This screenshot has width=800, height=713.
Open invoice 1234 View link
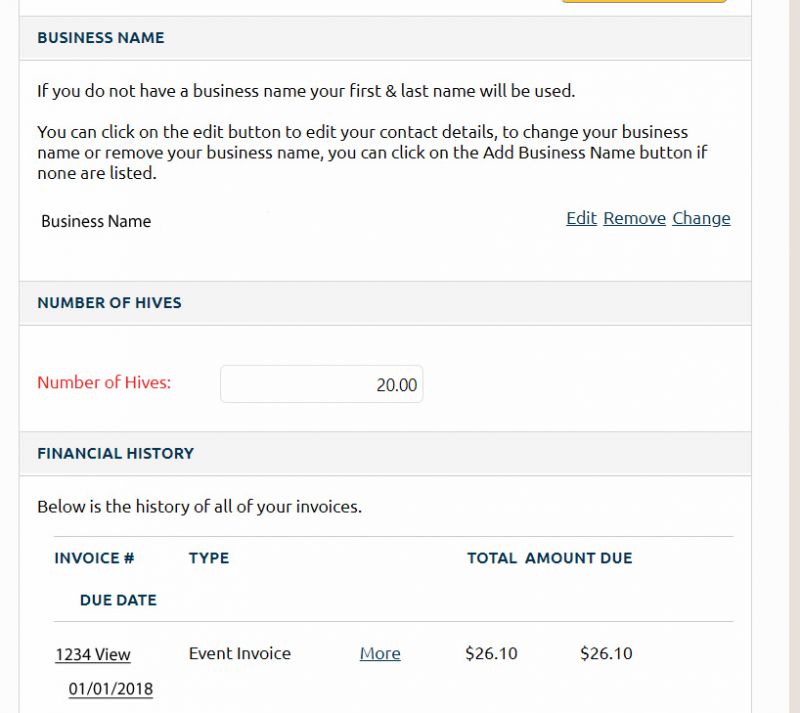[93, 654]
